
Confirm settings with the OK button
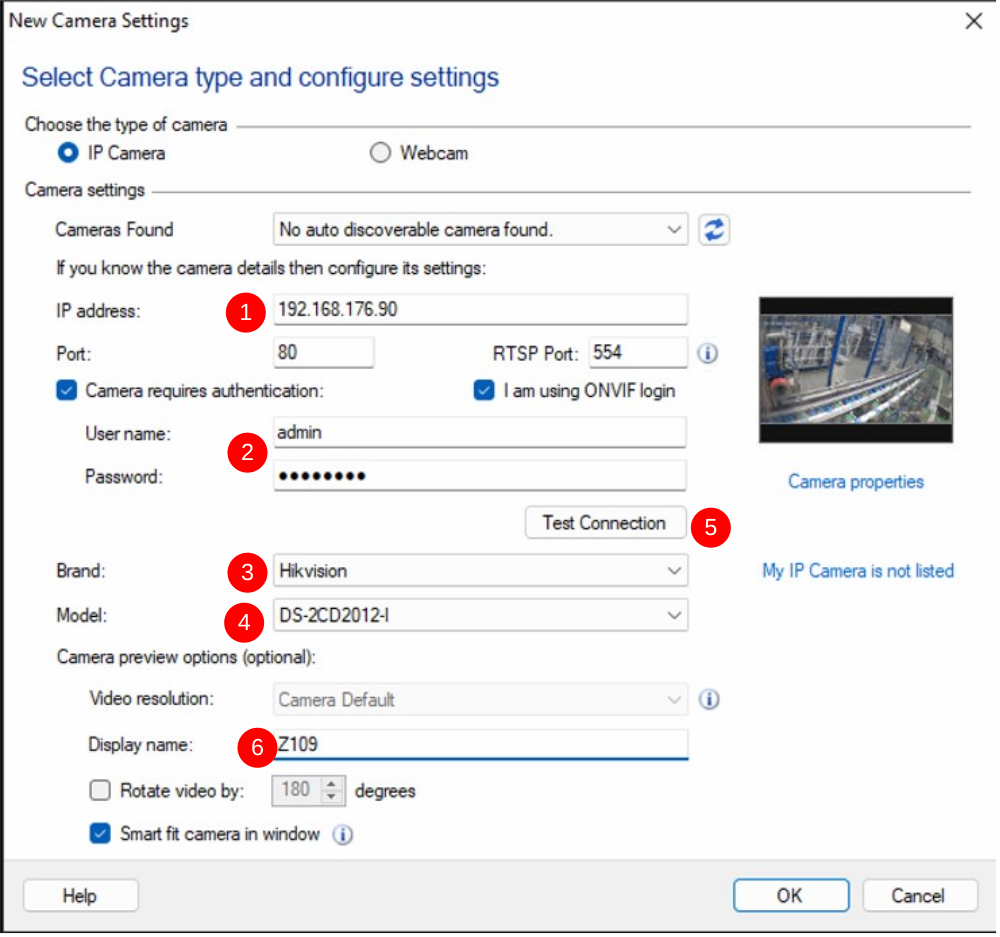tap(790, 895)
